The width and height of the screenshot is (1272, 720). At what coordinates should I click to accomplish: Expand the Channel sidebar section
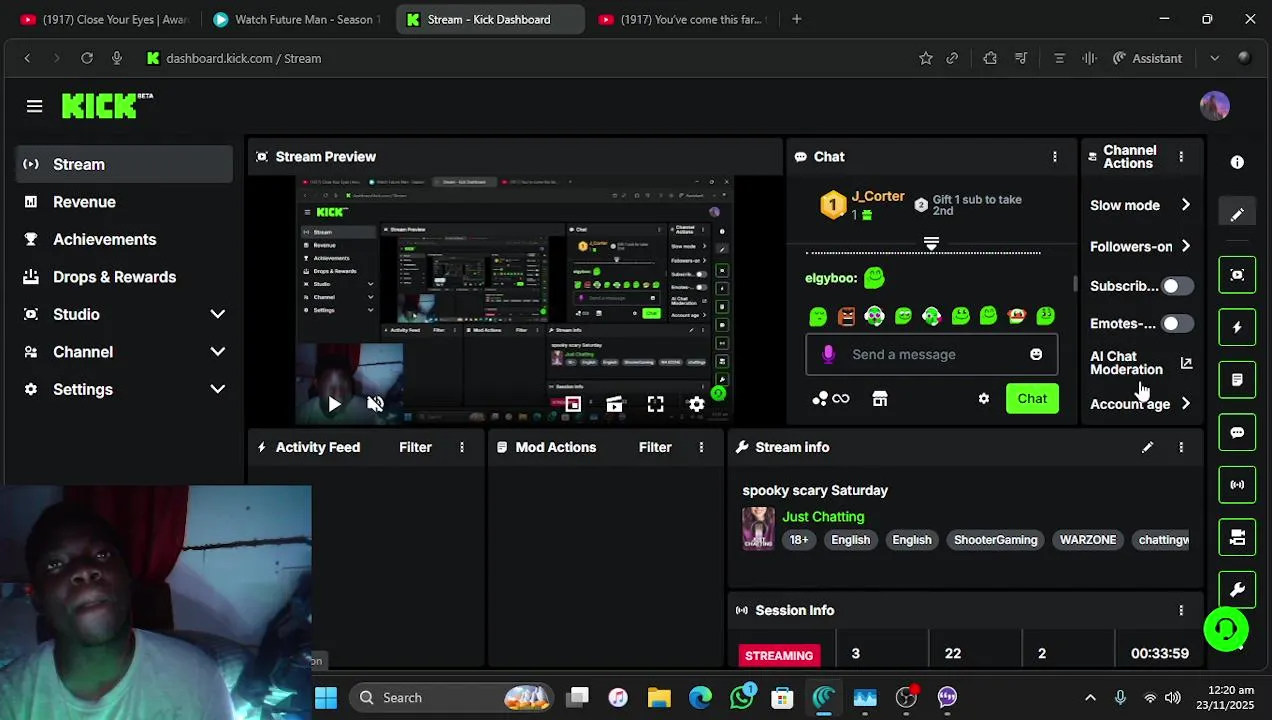click(217, 352)
